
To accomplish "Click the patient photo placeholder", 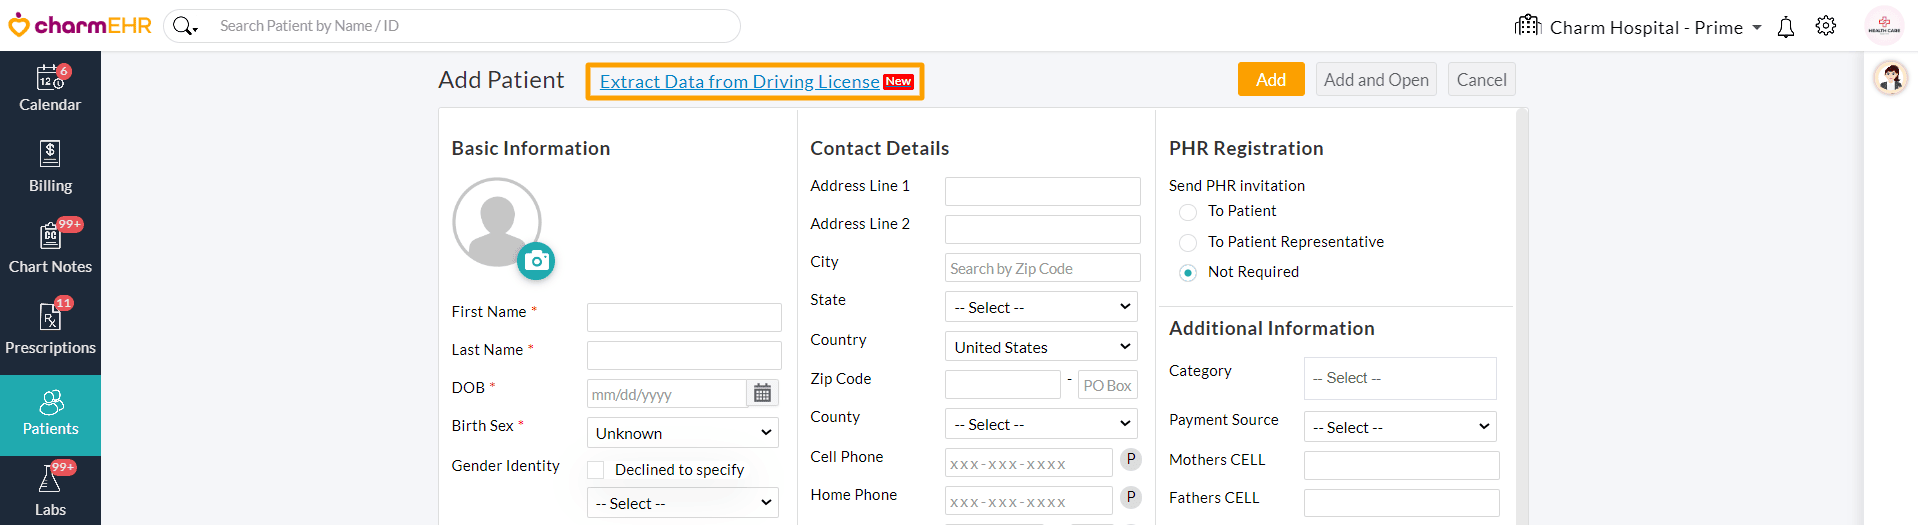I will click(x=496, y=222).
